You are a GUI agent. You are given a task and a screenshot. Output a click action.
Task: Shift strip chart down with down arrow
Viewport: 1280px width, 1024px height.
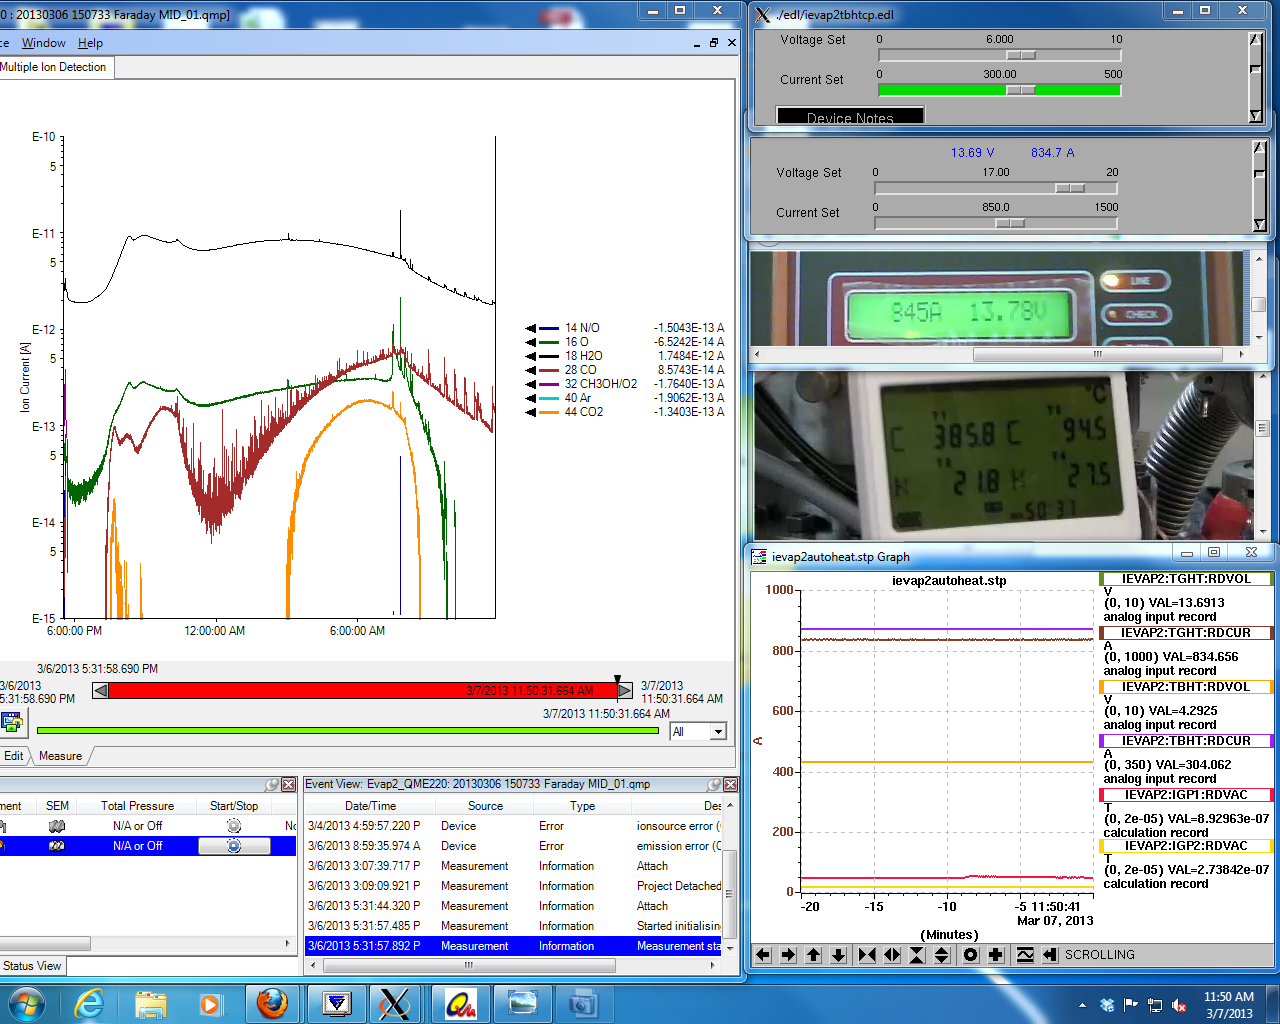point(839,955)
